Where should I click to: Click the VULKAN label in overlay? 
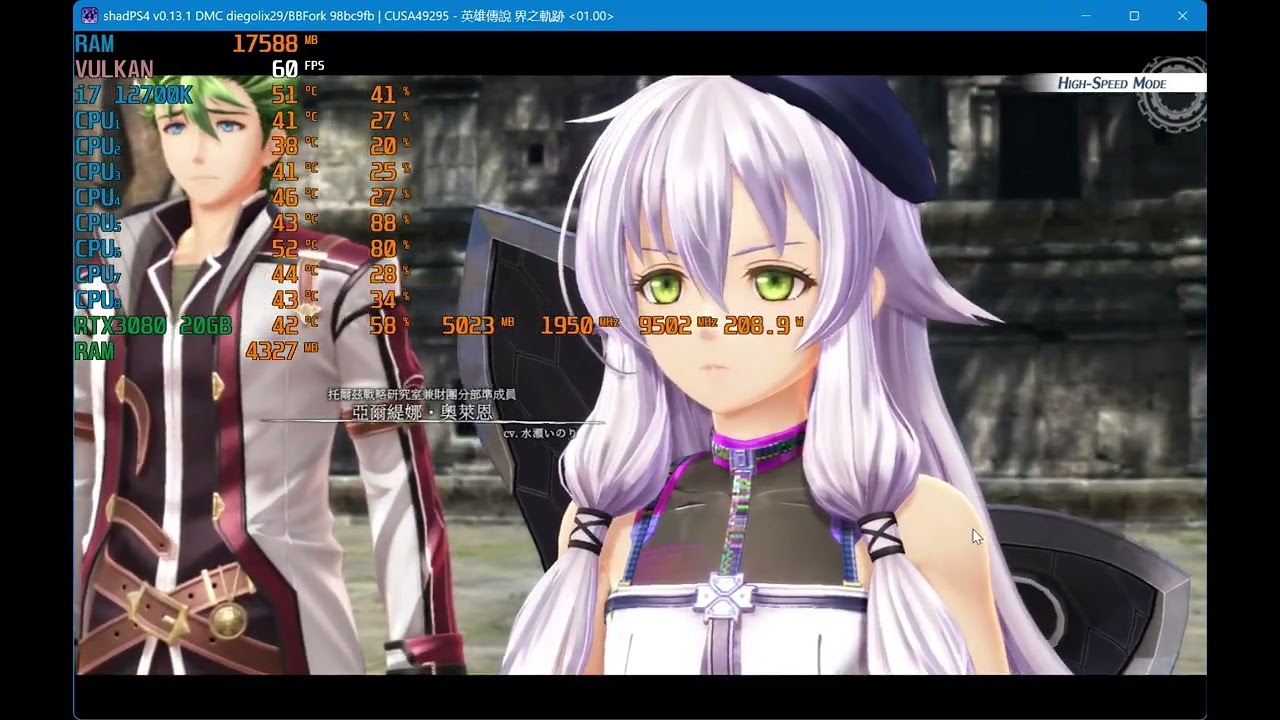[x=114, y=69]
